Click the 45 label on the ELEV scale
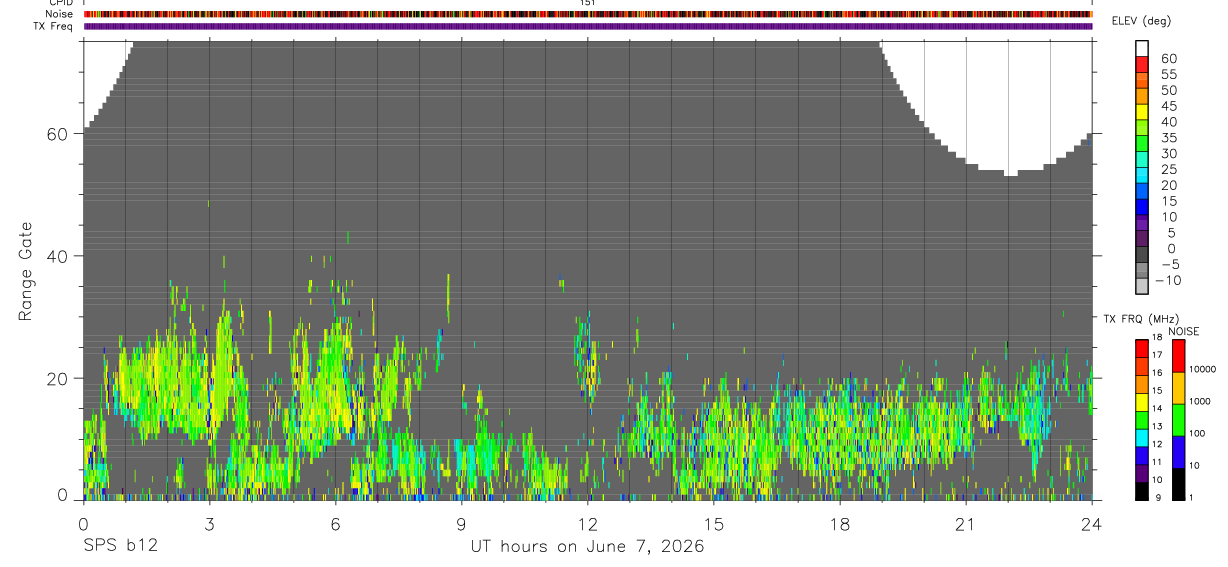Viewport: 1228px width, 567px height. click(x=1169, y=106)
